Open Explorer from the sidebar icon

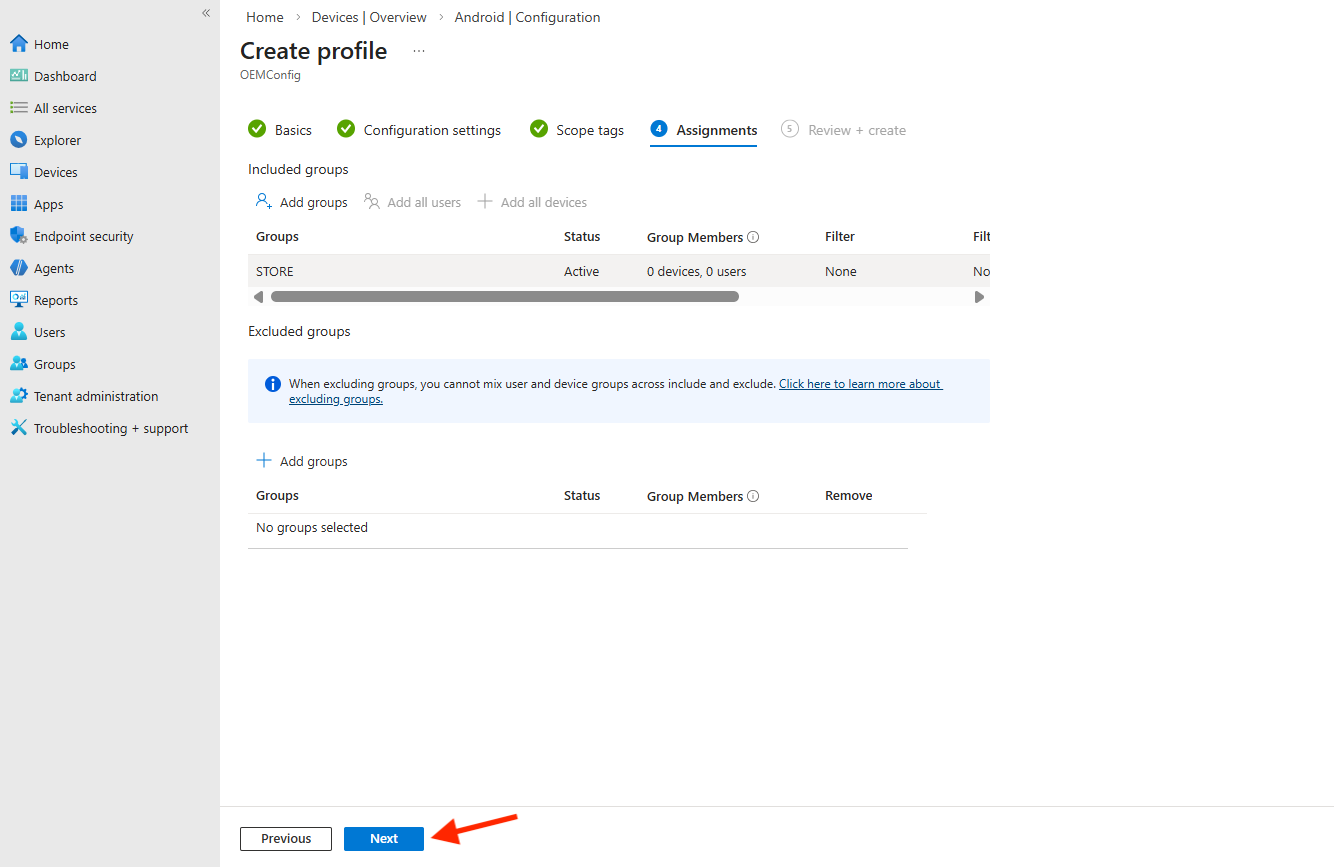point(18,140)
